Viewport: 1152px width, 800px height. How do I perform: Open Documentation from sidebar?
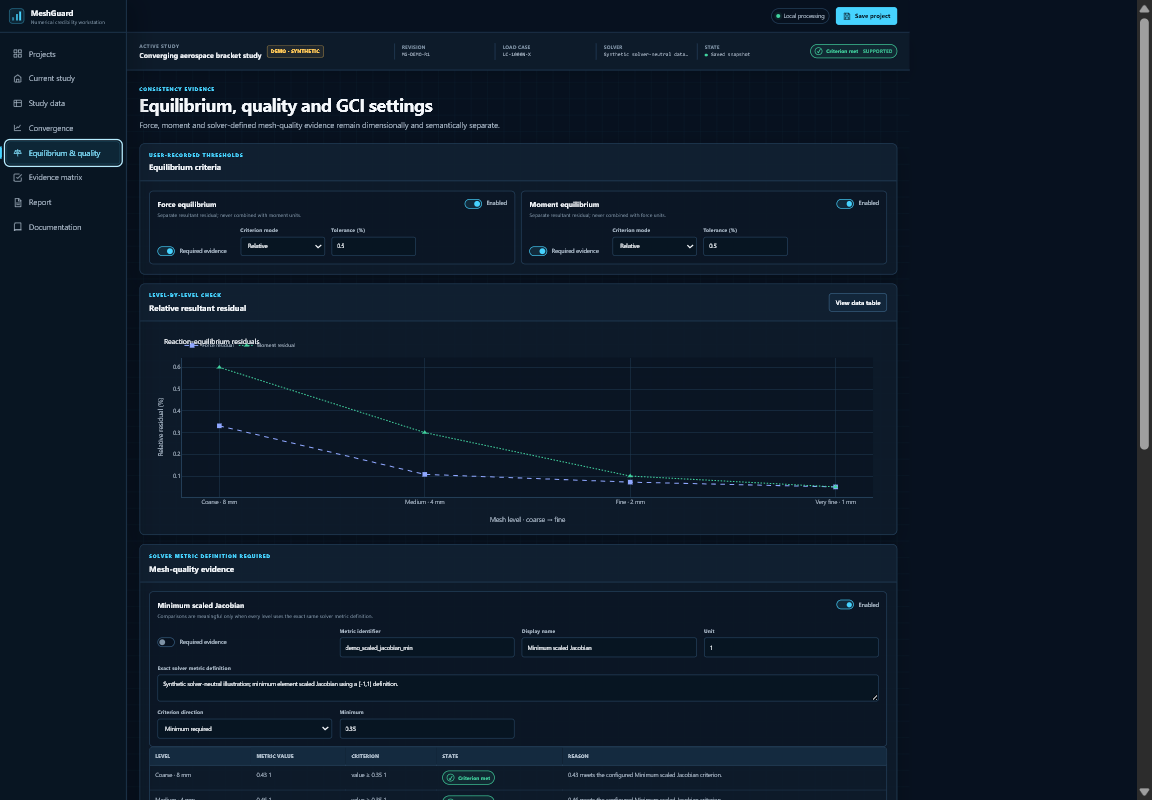(x=63, y=227)
